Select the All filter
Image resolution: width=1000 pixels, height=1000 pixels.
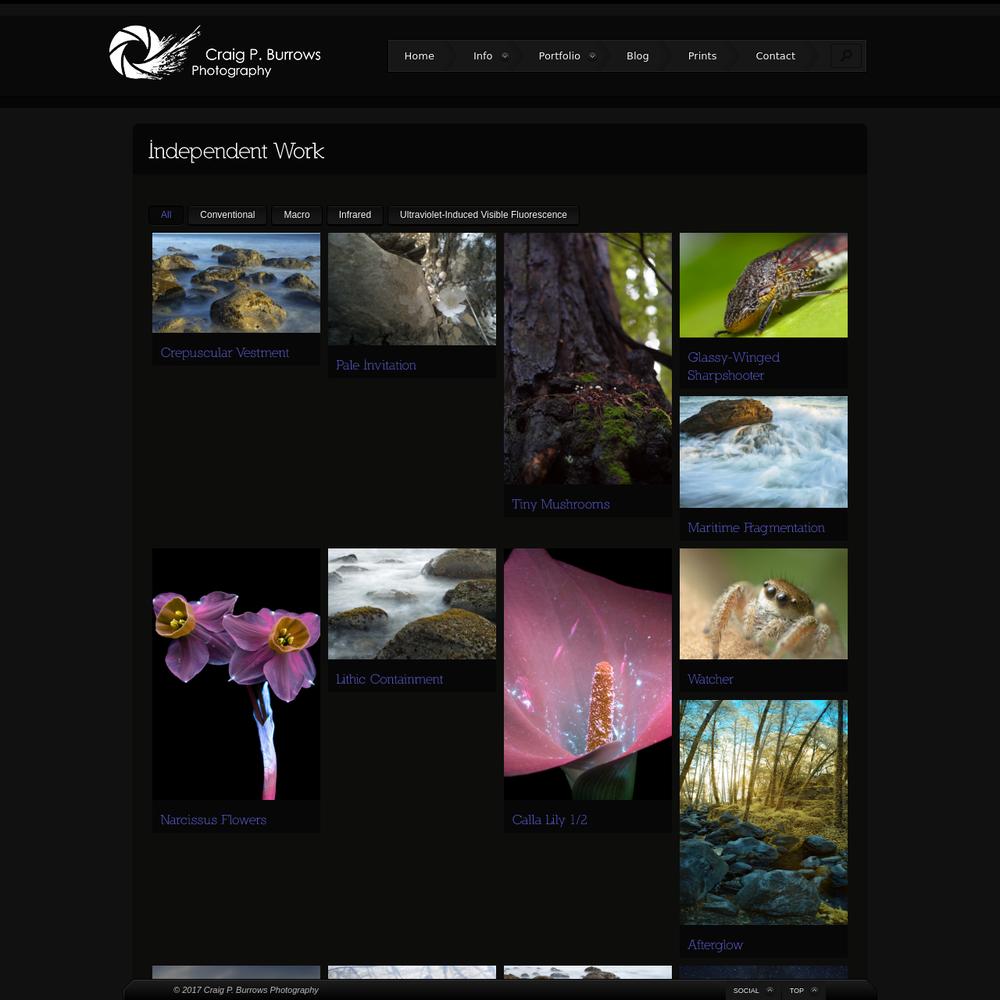pyautogui.click(x=166, y=215)
